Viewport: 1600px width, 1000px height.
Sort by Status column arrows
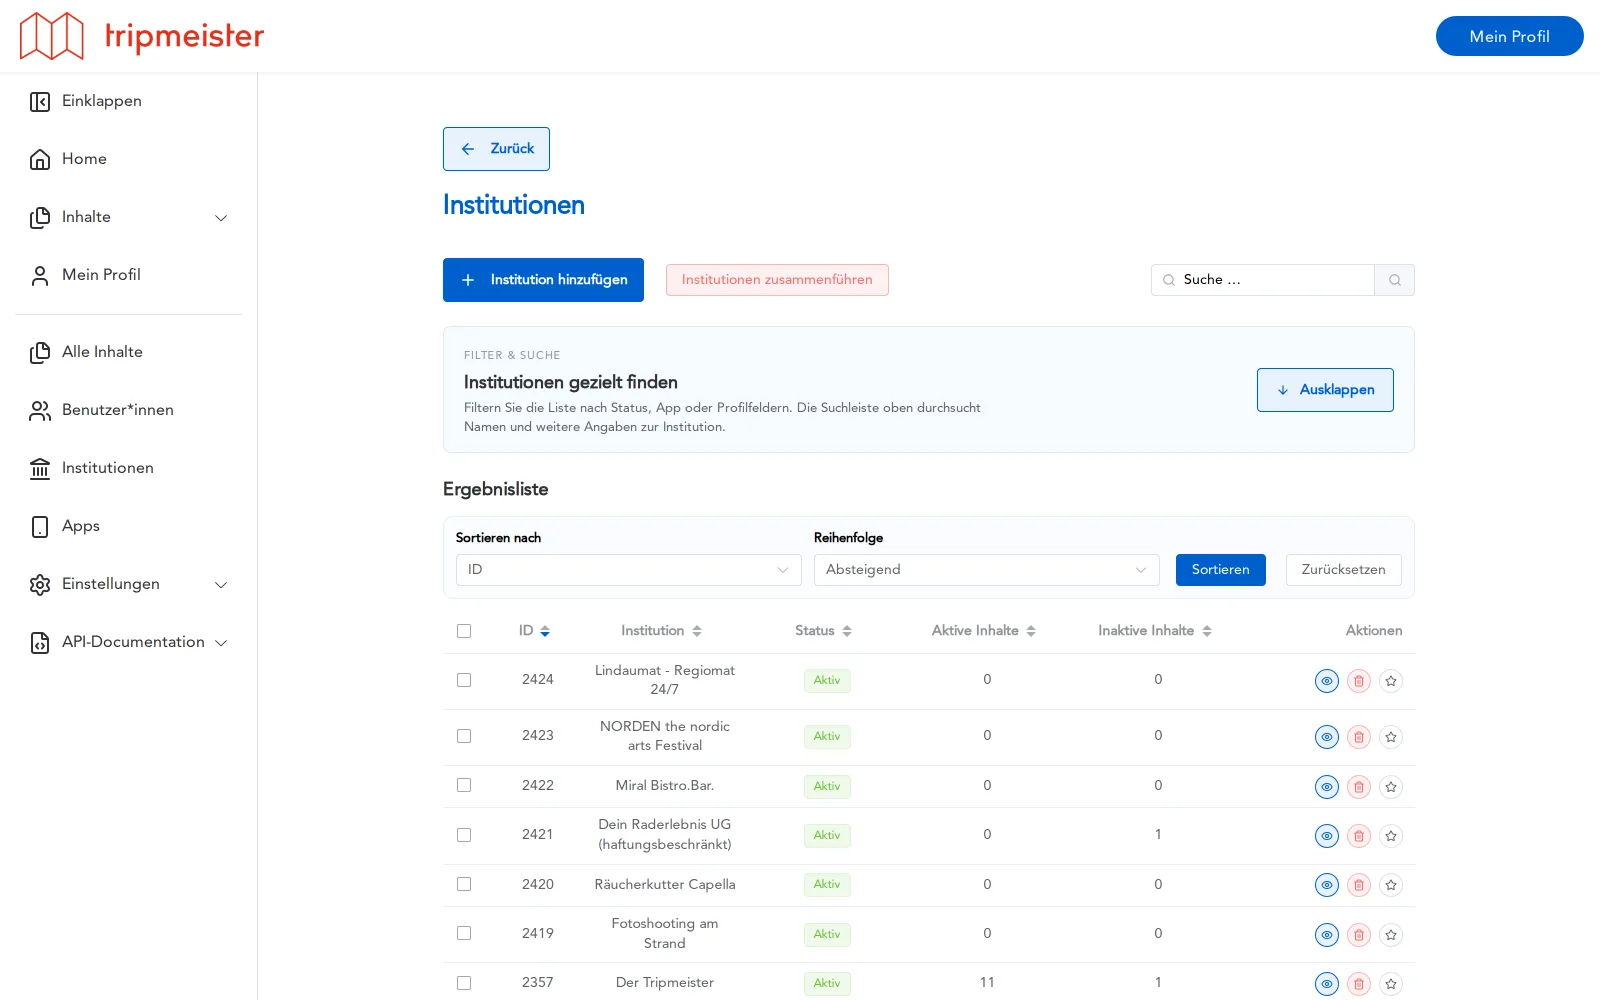[847, 631]
